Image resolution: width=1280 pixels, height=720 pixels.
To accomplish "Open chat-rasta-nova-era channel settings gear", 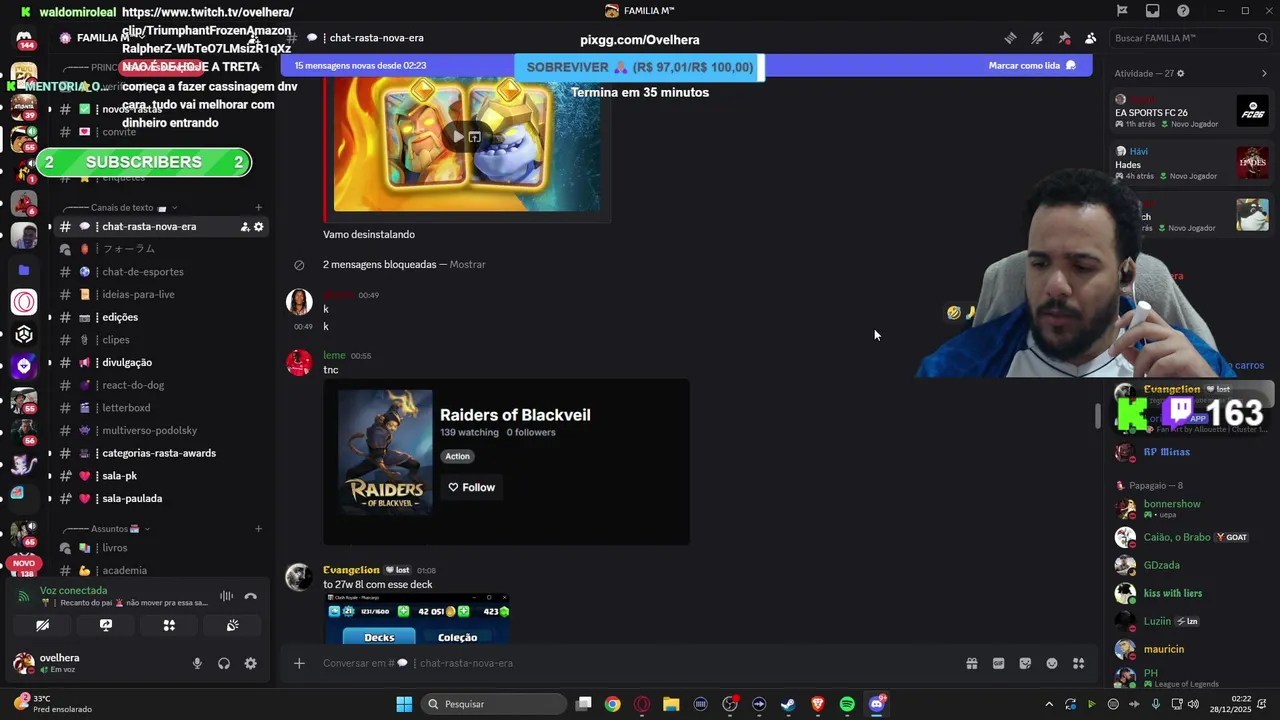I will (x=258, y=227).
